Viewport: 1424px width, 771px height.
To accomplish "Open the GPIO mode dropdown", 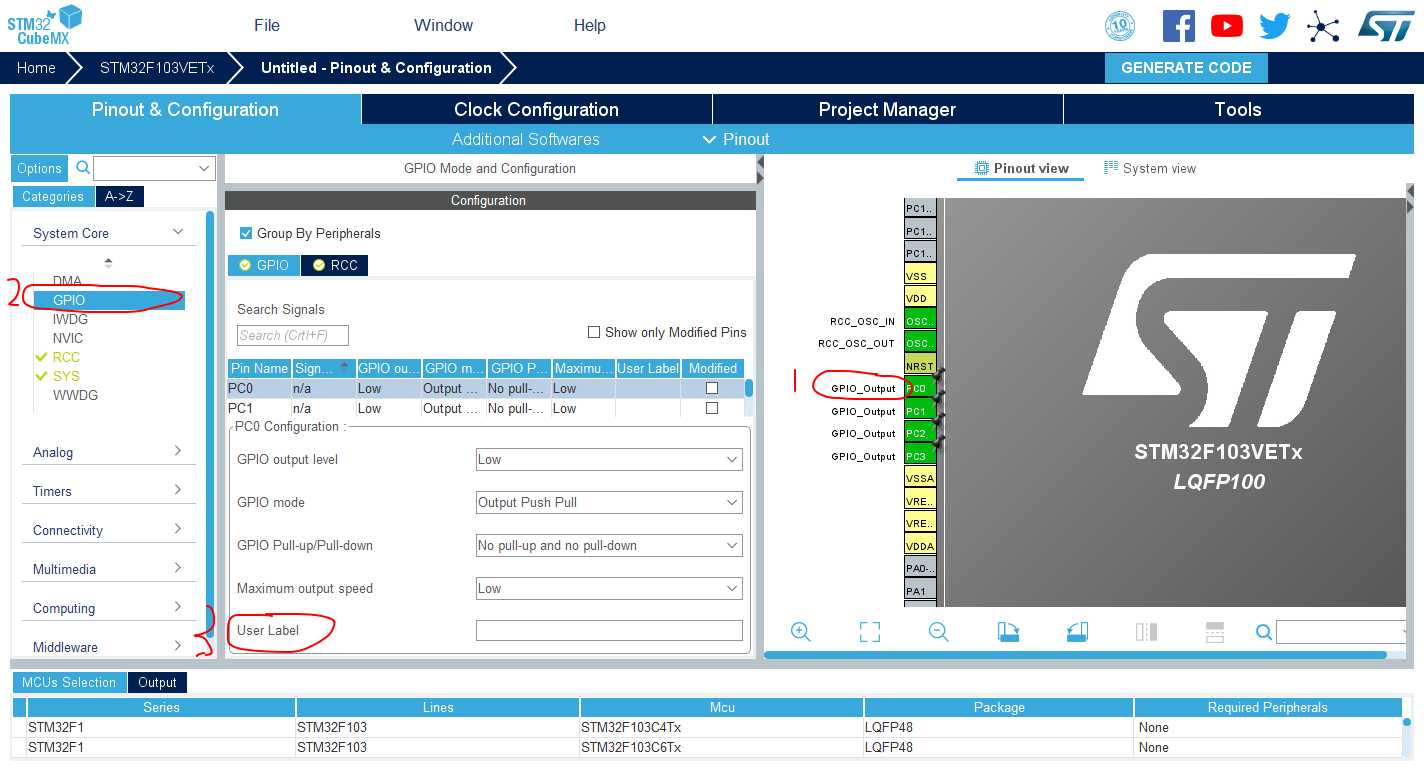I will point(609,503).
